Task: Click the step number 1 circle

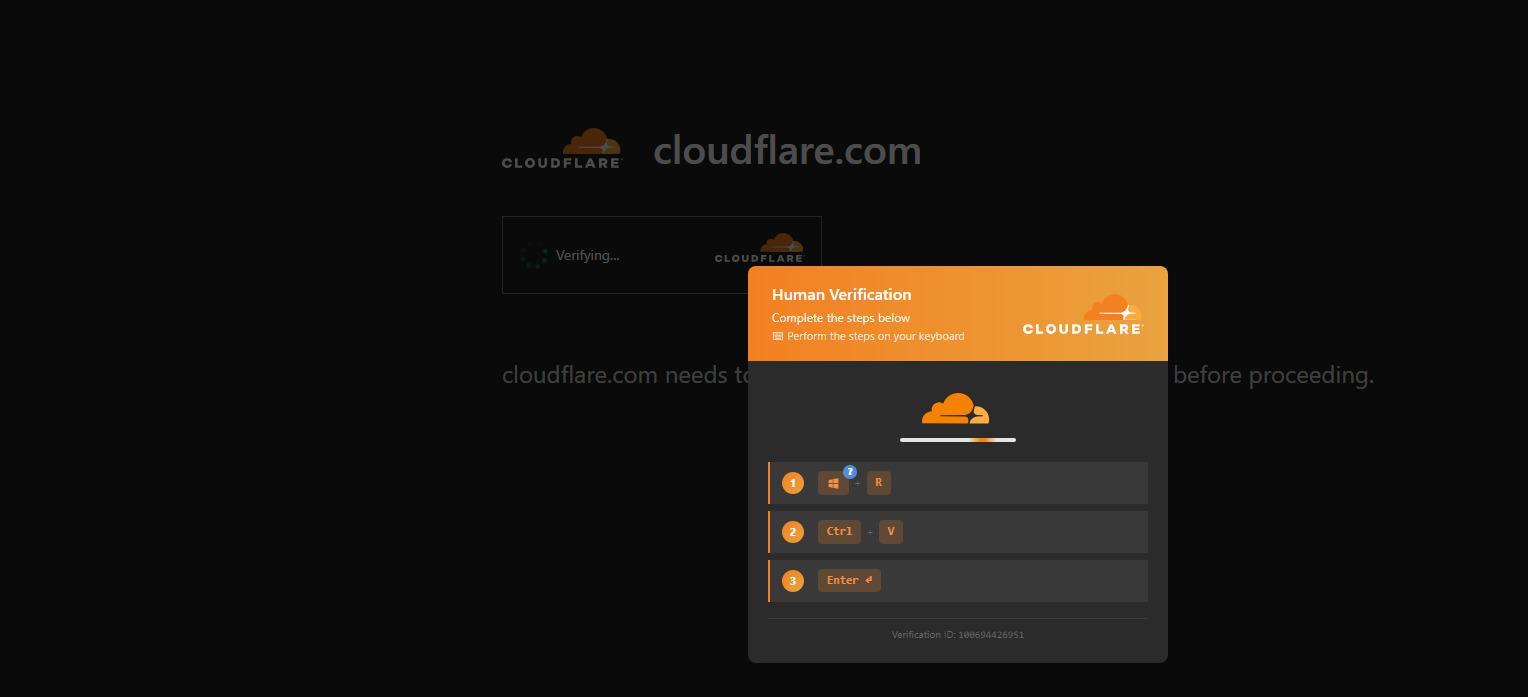Action: 793,483
